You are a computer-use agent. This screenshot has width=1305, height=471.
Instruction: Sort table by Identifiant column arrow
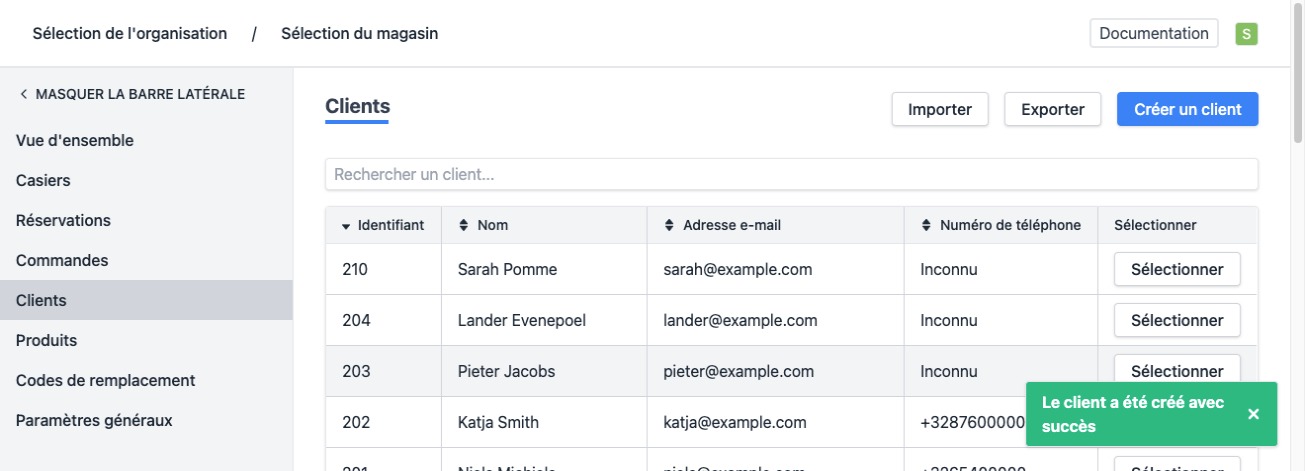click(347, 226)
